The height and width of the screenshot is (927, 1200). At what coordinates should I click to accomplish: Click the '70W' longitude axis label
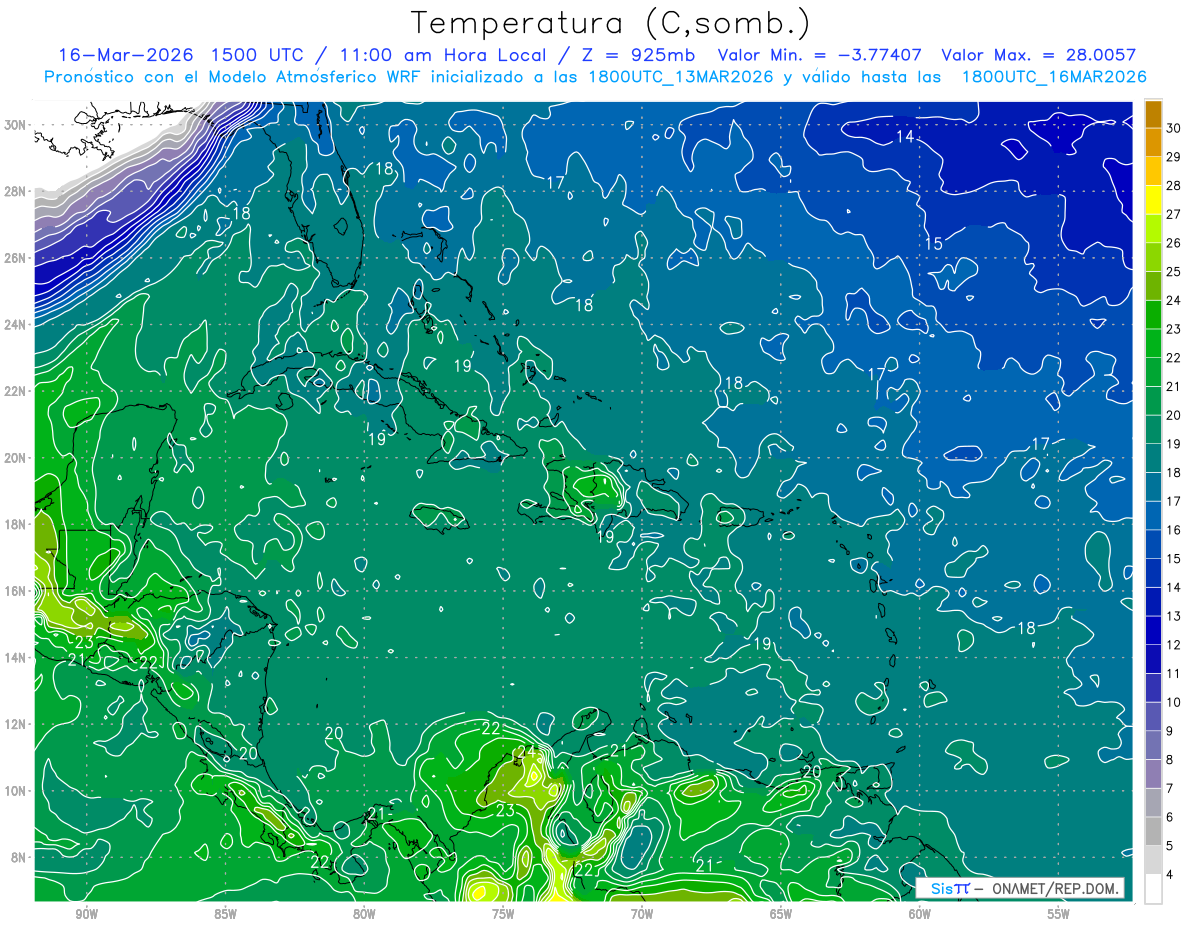coord(642,914)
